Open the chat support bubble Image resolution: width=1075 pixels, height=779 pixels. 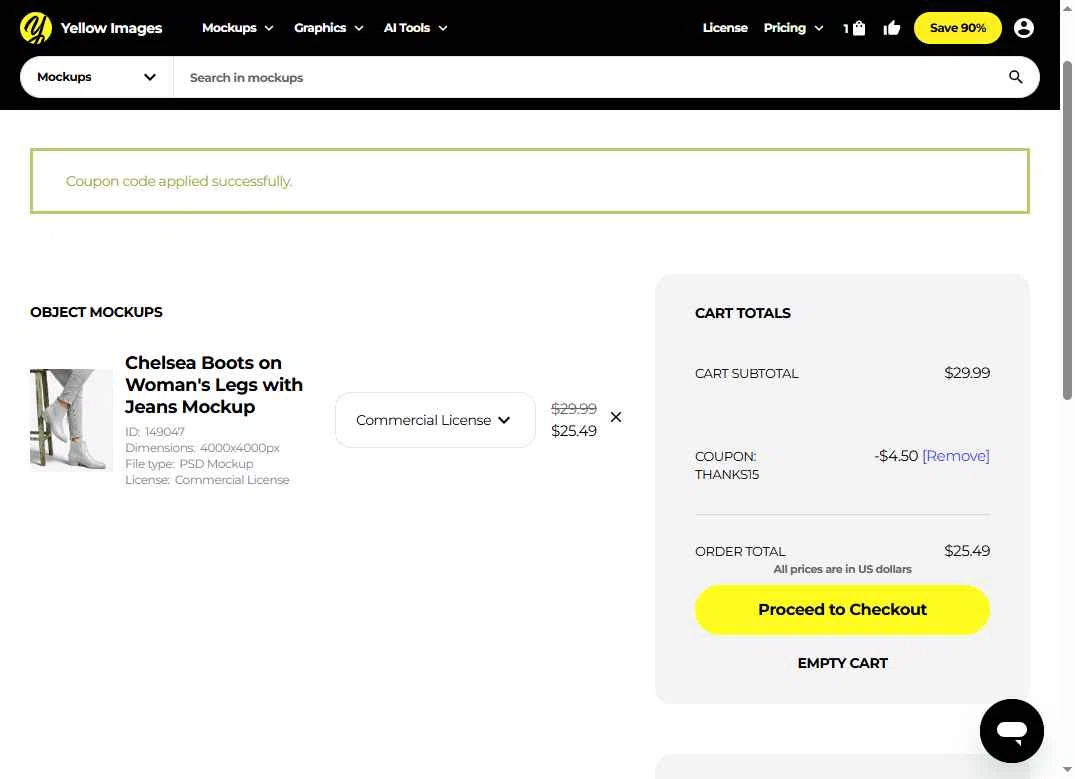tap(1011, 730)
